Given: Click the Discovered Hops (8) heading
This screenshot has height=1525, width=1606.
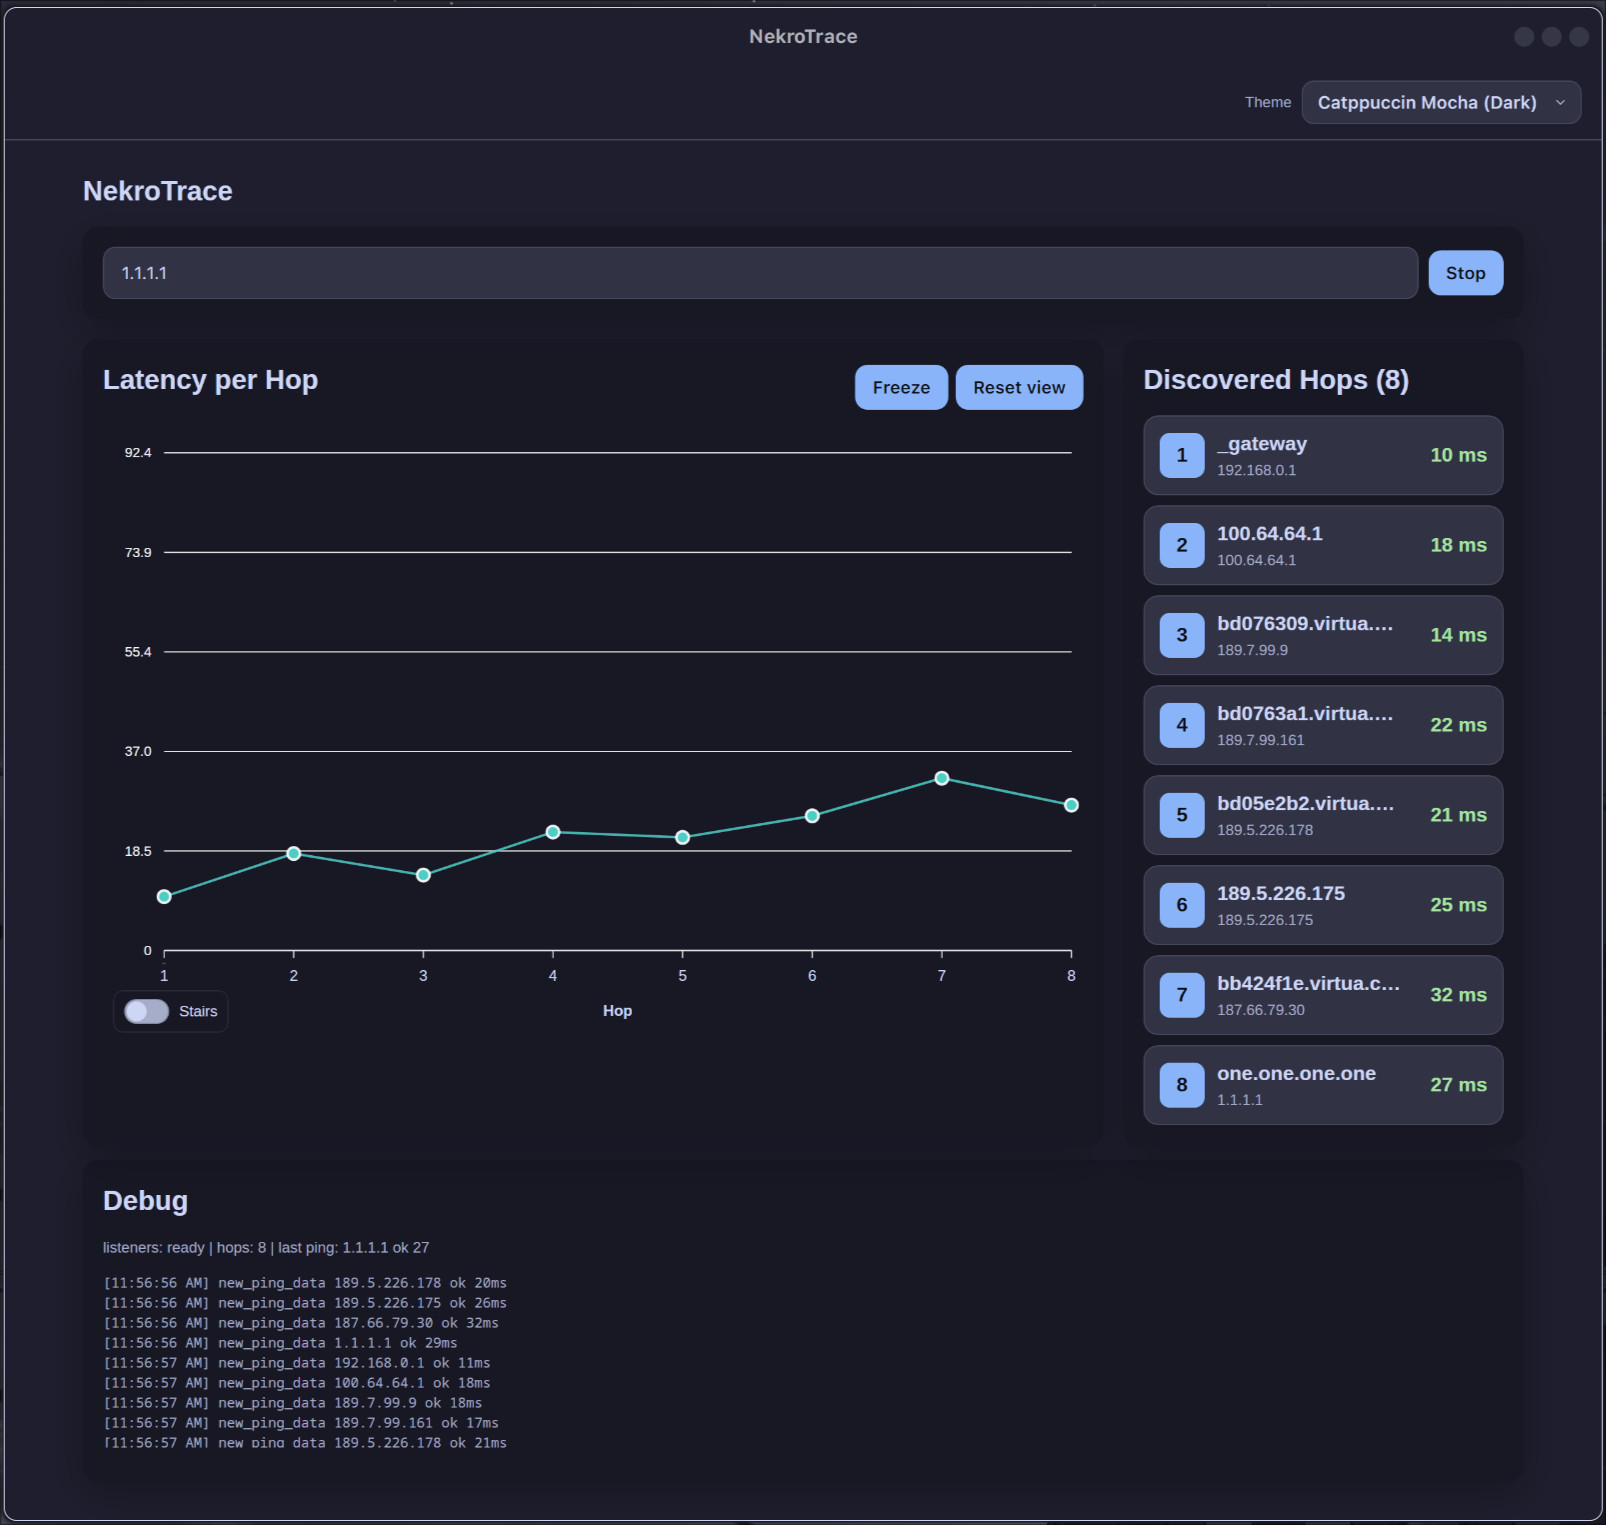Looking at the screenshot, I should click(x=1276, y=380).
